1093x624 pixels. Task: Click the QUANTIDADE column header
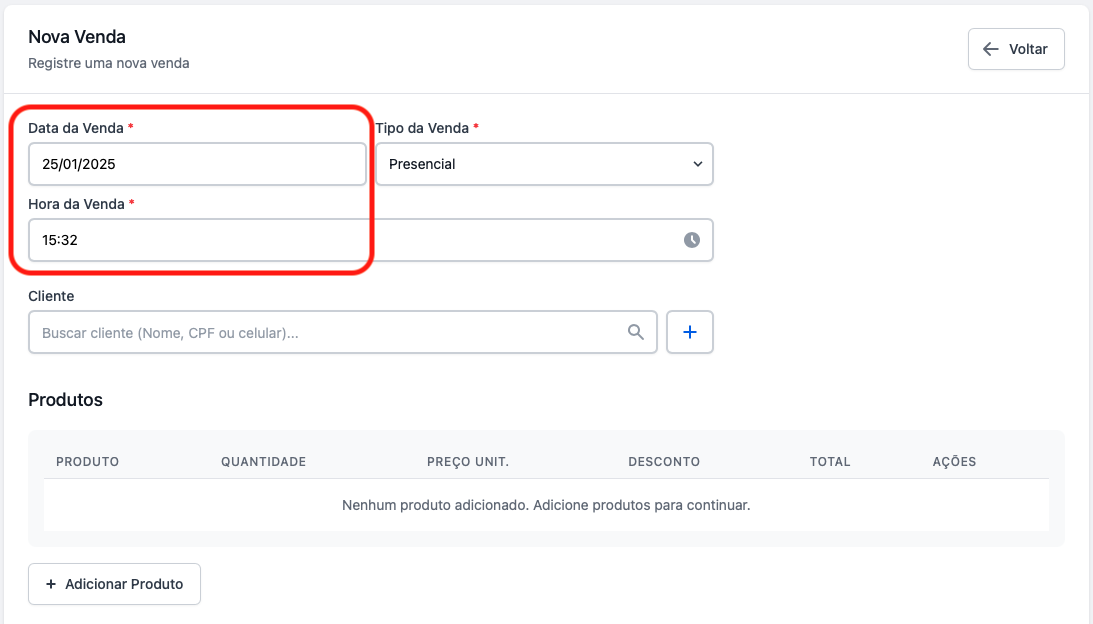point(263,462)
